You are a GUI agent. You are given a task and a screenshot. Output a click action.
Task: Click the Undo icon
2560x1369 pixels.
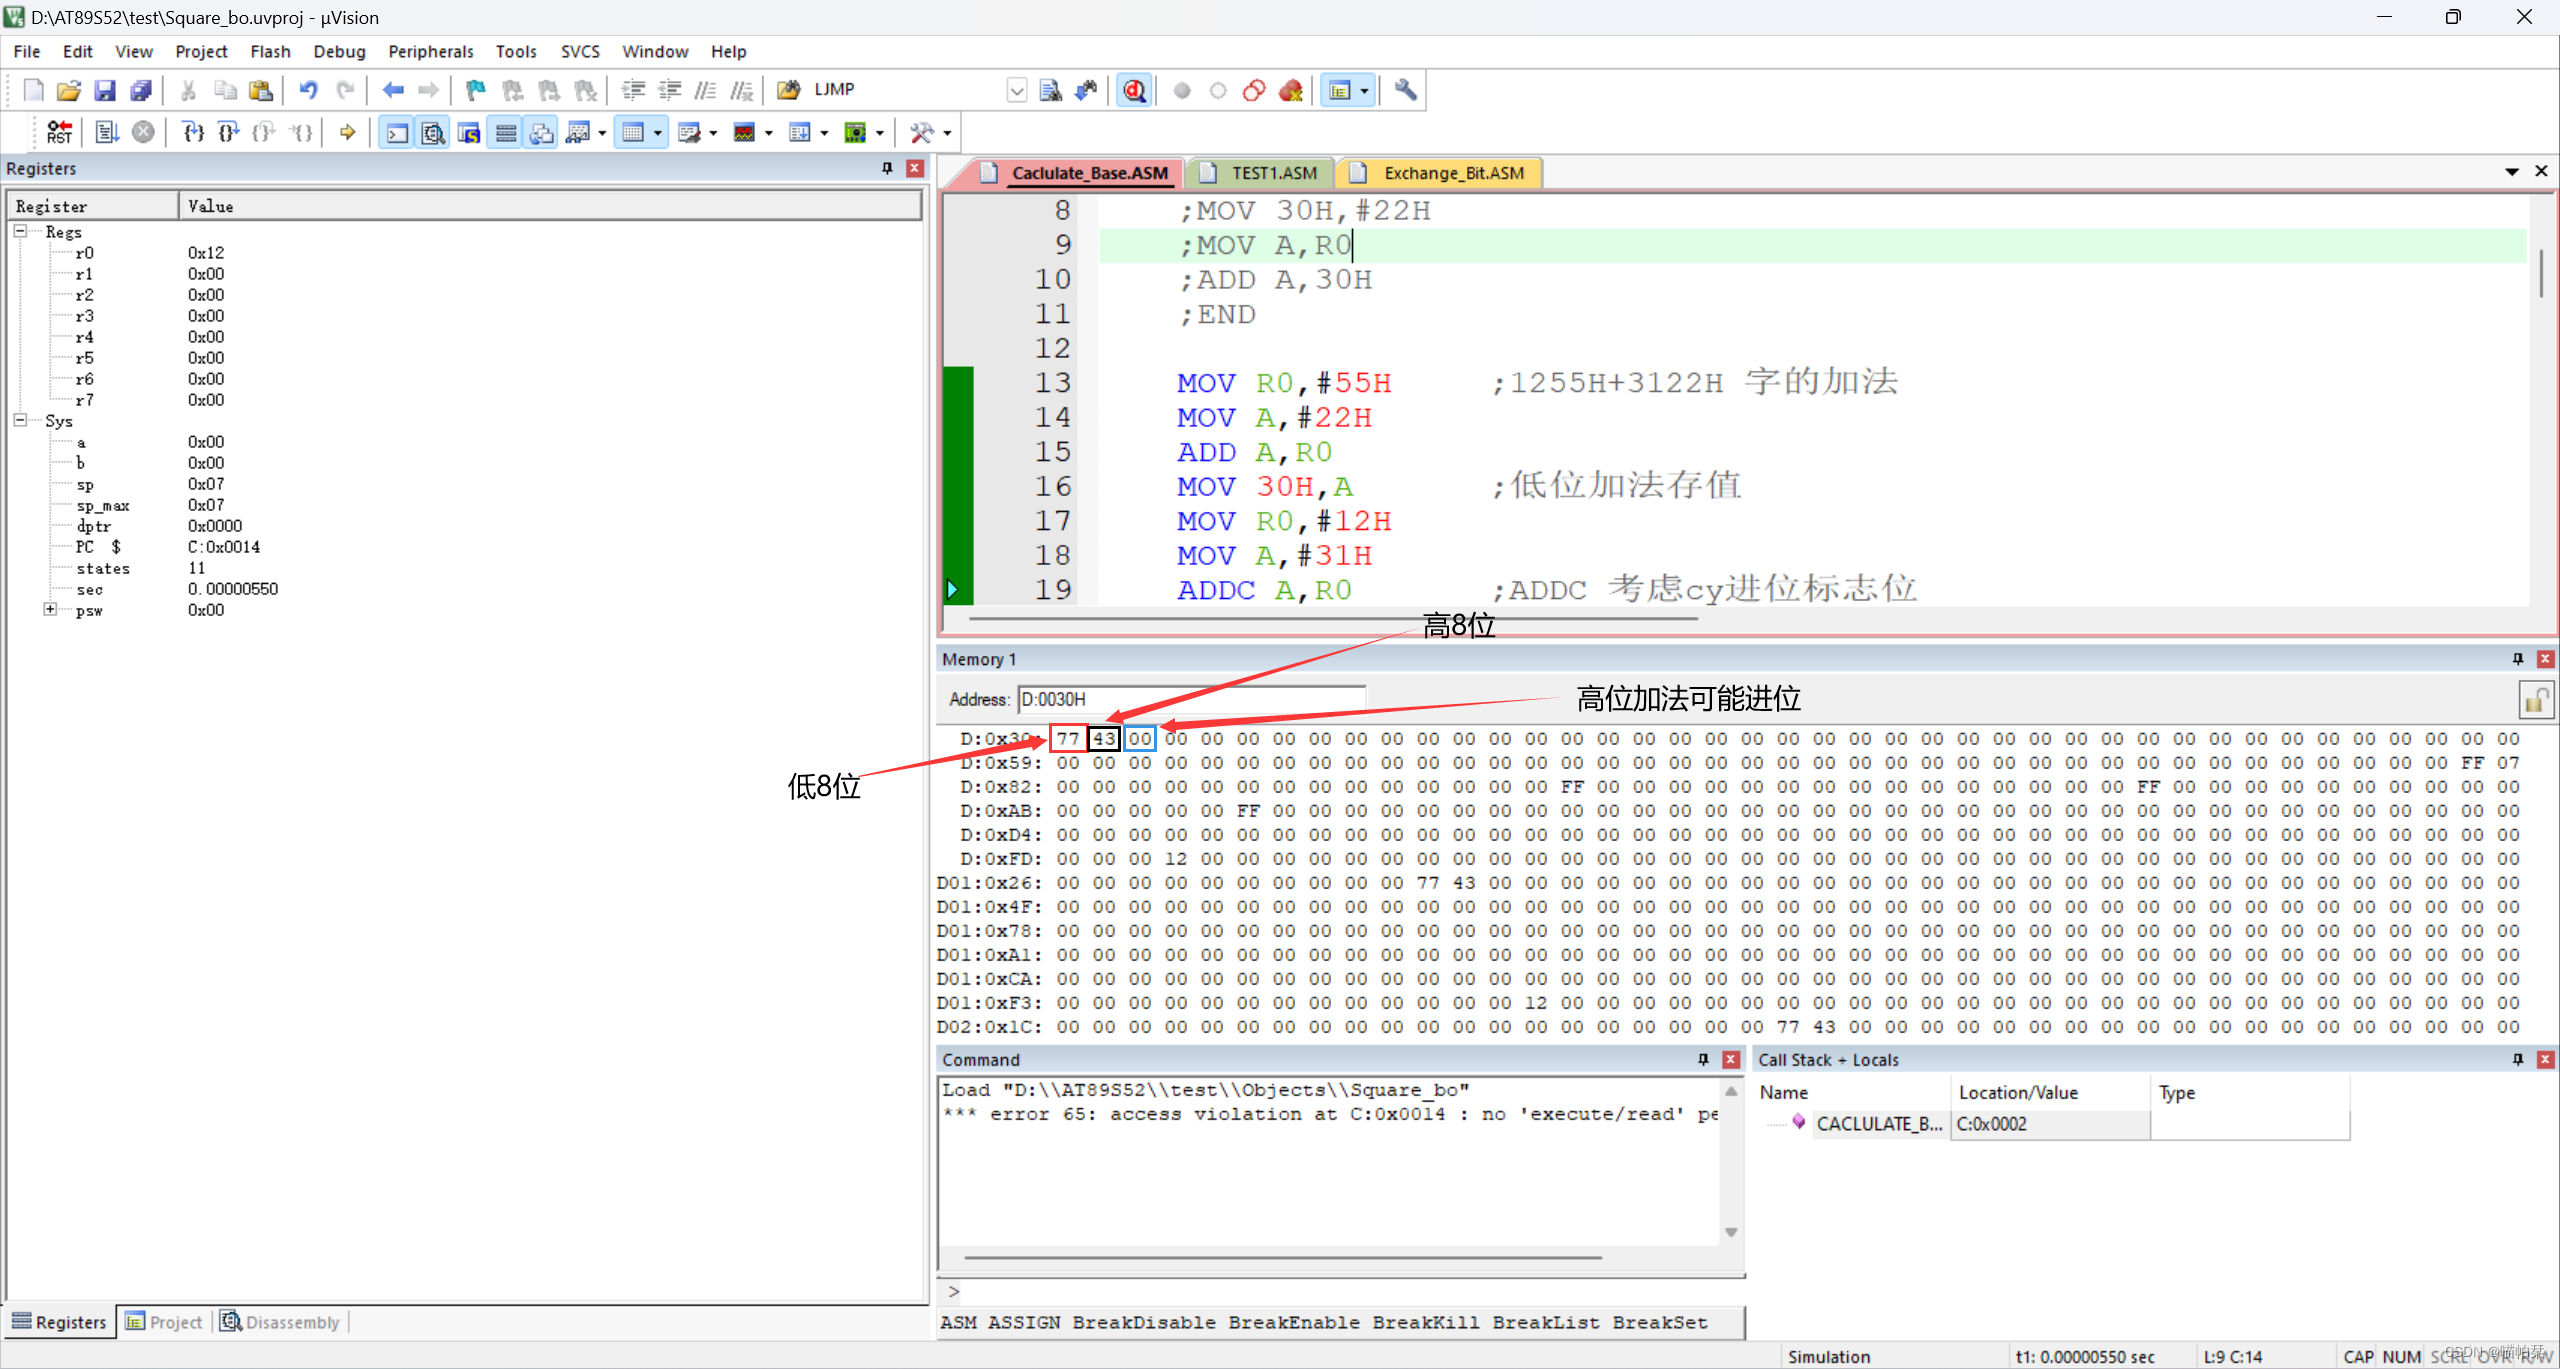tap(308, 90)
